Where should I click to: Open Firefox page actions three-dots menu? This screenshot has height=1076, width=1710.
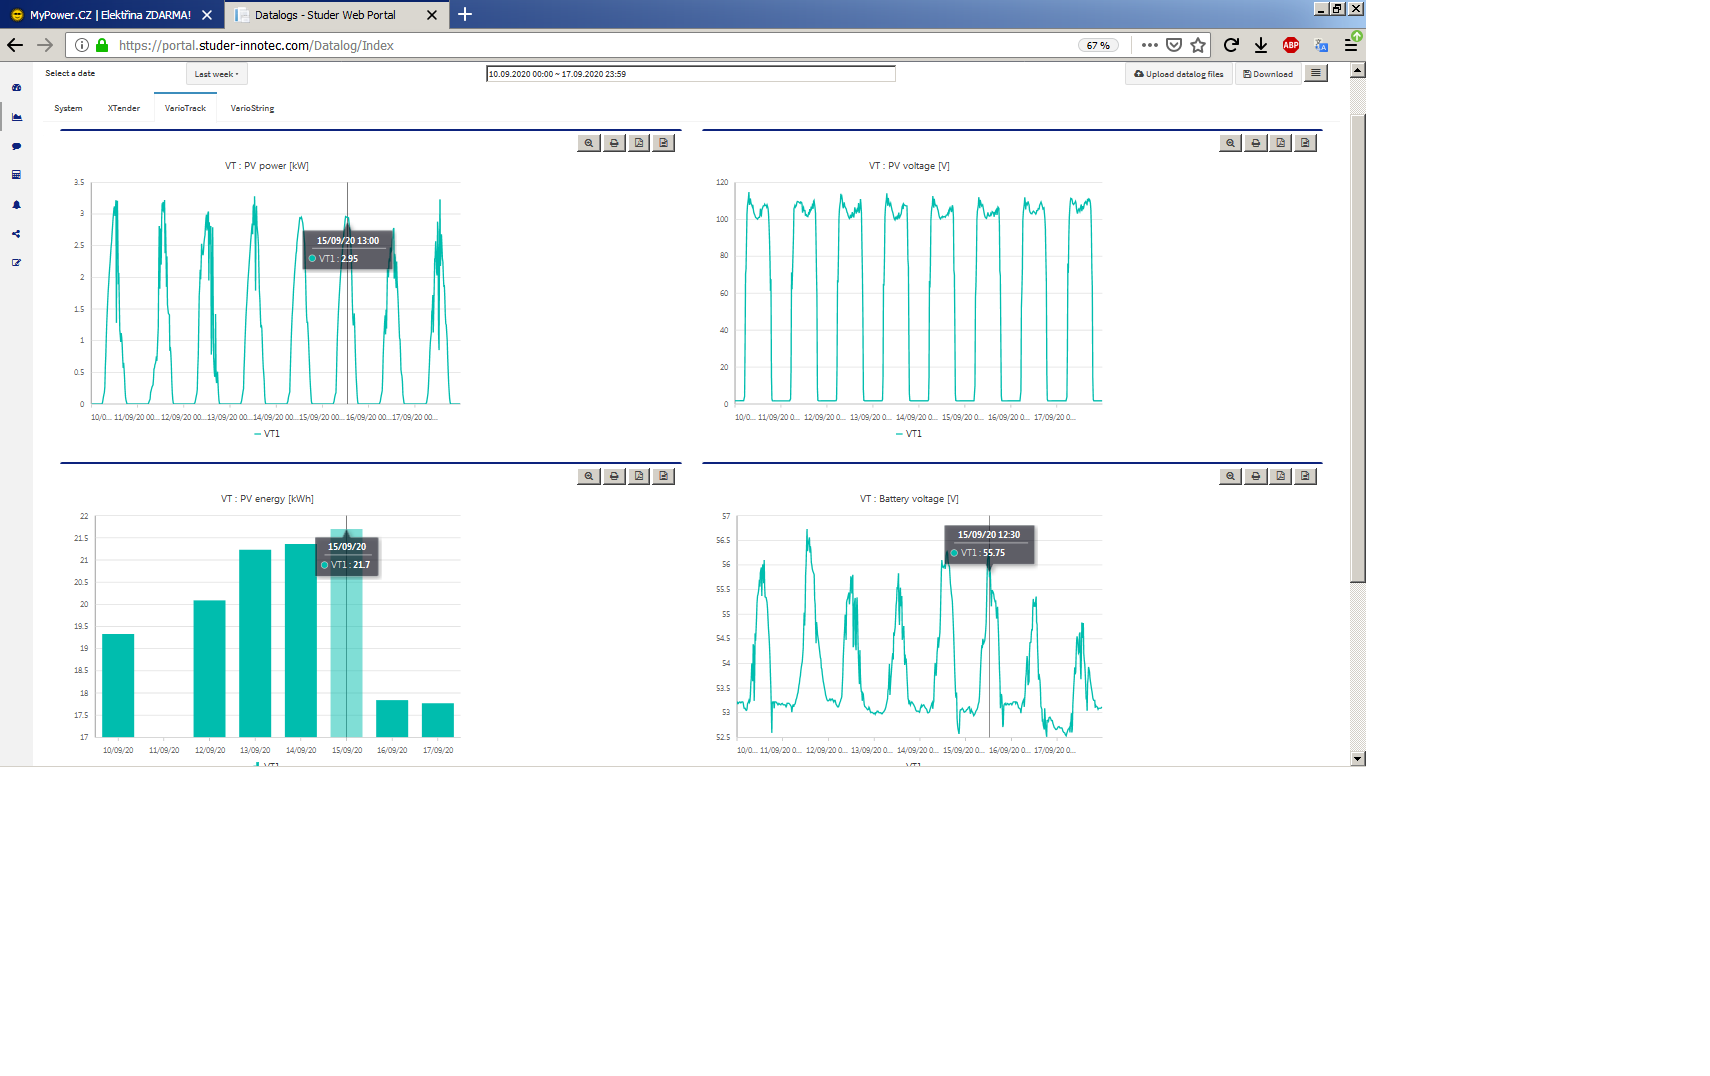[x=1149, y=45]
